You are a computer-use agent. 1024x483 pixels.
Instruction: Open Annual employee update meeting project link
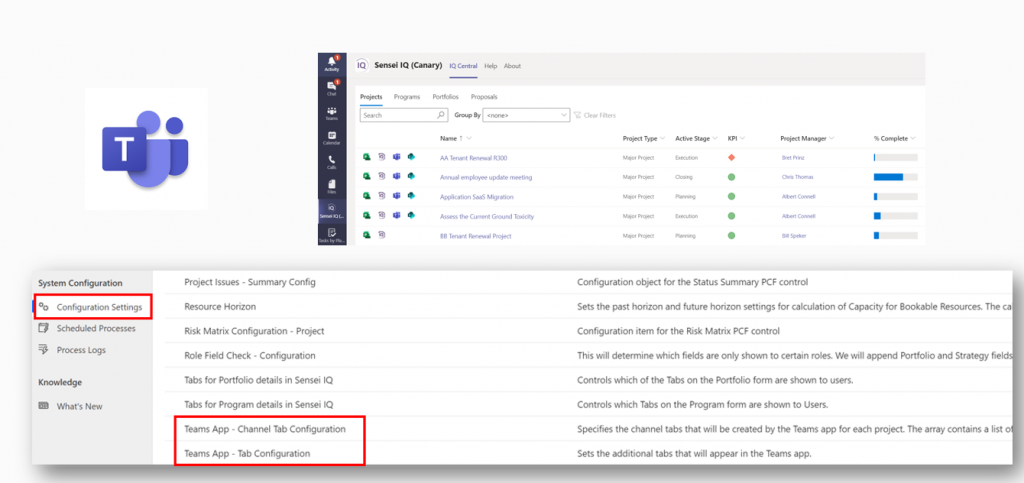click(486, 178)
